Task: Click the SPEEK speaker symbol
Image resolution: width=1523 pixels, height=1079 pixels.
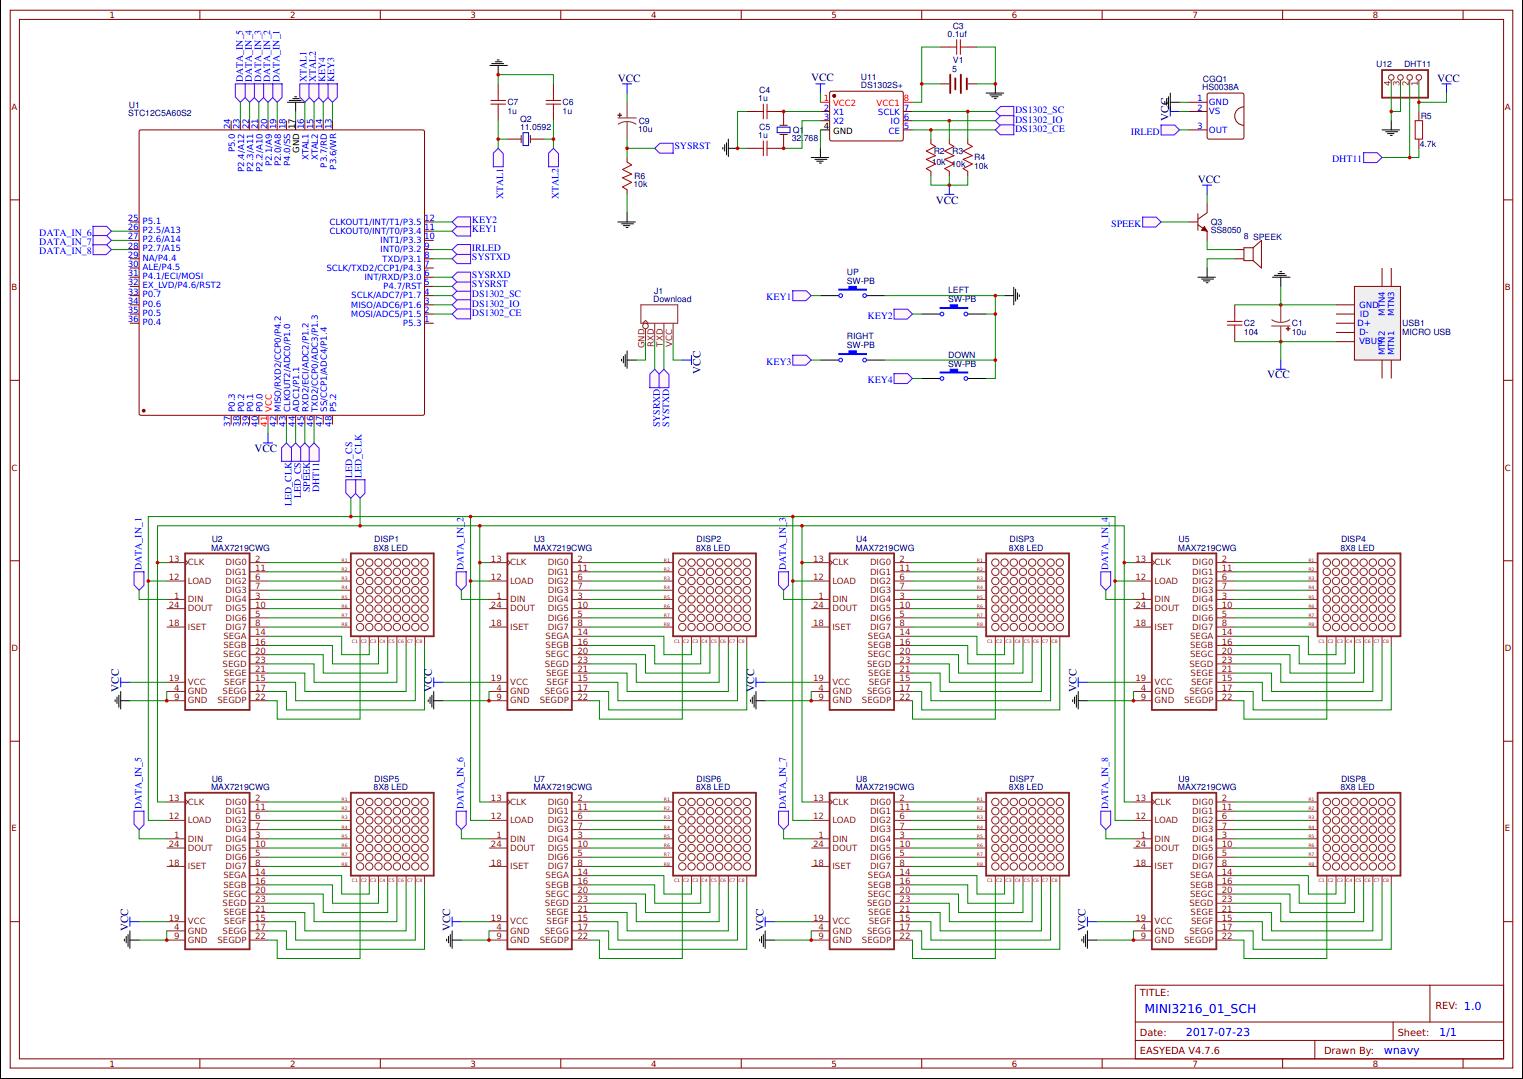Action: coord(1251,255)
